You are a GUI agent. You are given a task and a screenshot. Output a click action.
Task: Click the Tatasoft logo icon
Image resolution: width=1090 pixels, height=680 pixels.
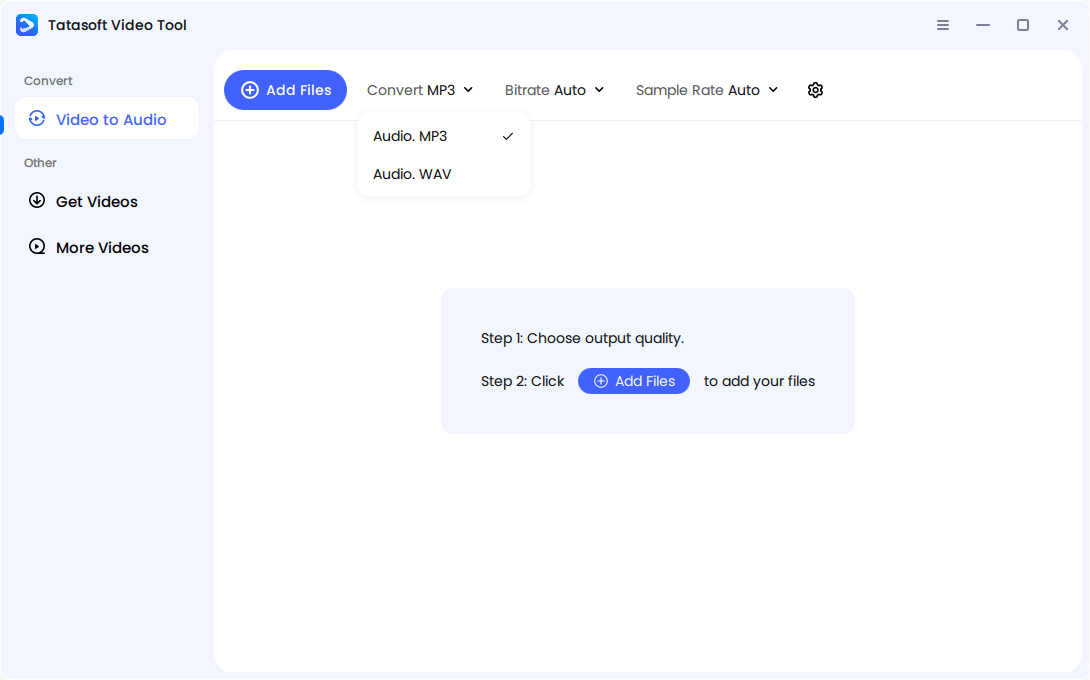[x=26, y=24]
